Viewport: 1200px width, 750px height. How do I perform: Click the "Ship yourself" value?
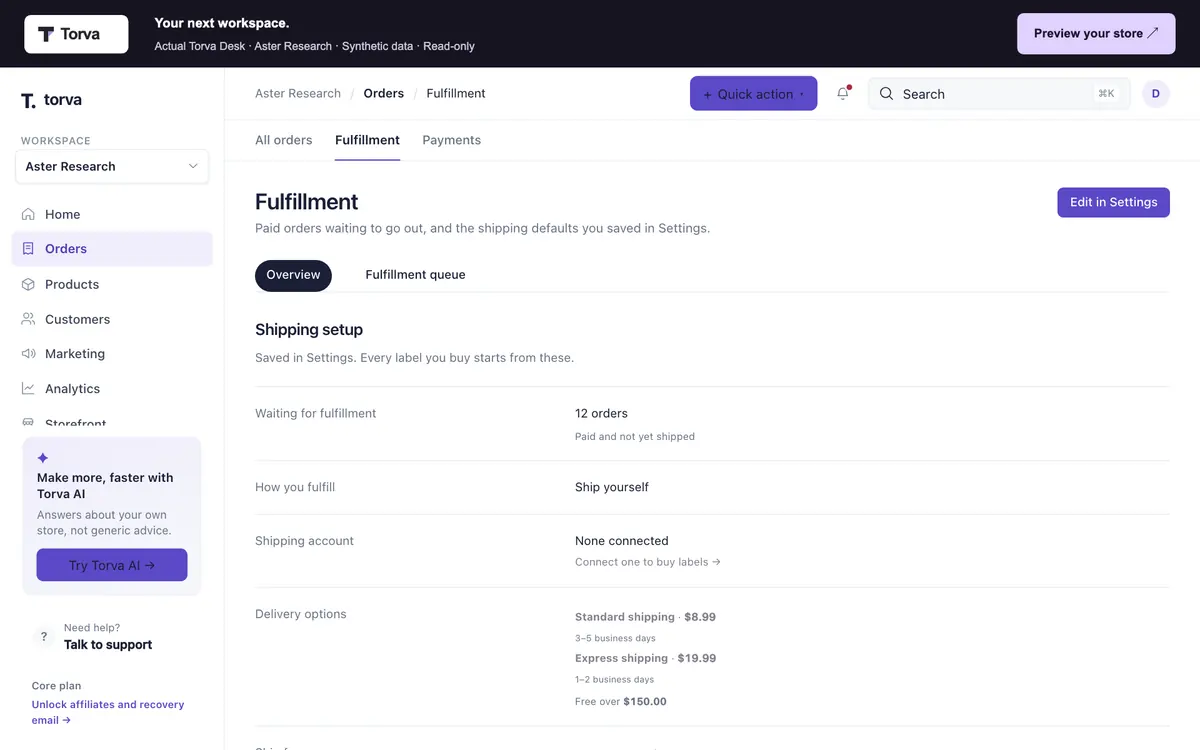(x=612, y=487)
